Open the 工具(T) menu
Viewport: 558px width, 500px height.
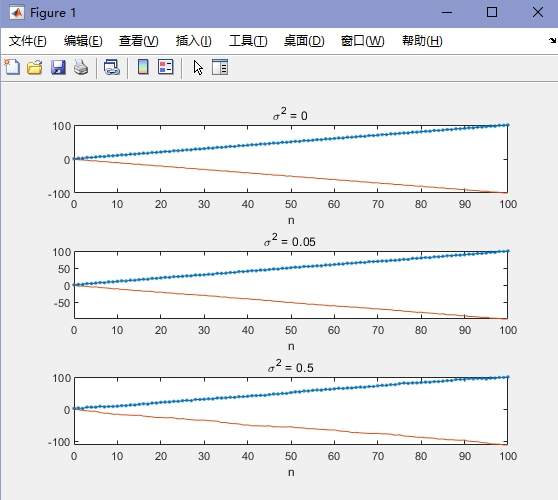(248, 41)
